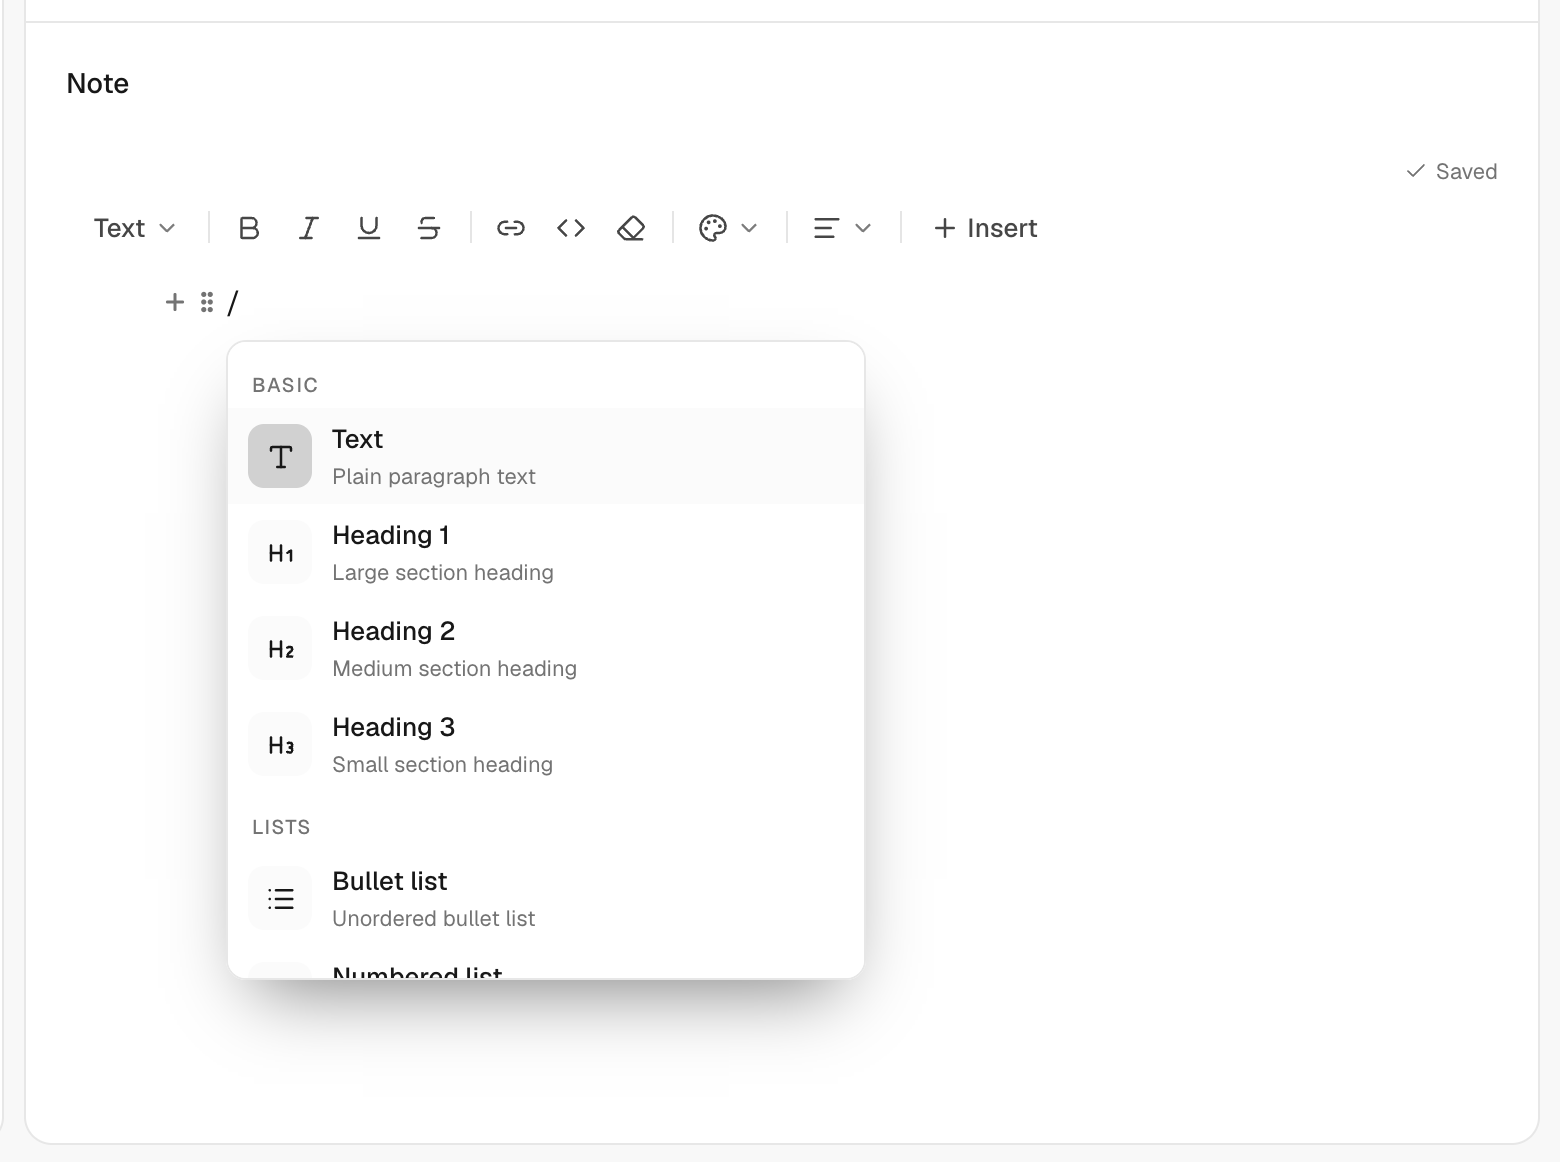Open the Text block type dropdown
The image size is (1560, 1162).
coord(135,229)
